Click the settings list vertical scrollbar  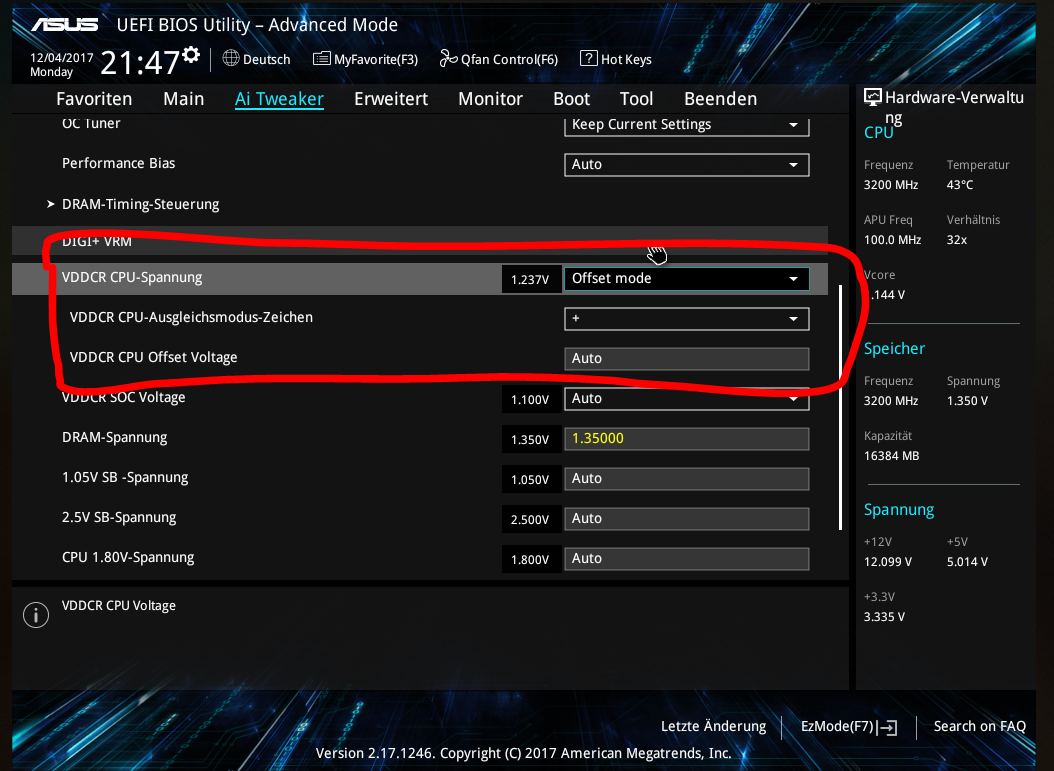point(840,407)
